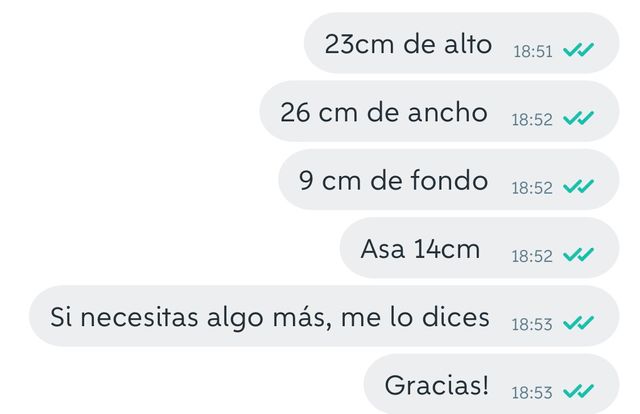Image resolution: width=640 pixels, height=414 pixels.
Task: Select the '26 cm de ancho' message text
Action: 384,112
